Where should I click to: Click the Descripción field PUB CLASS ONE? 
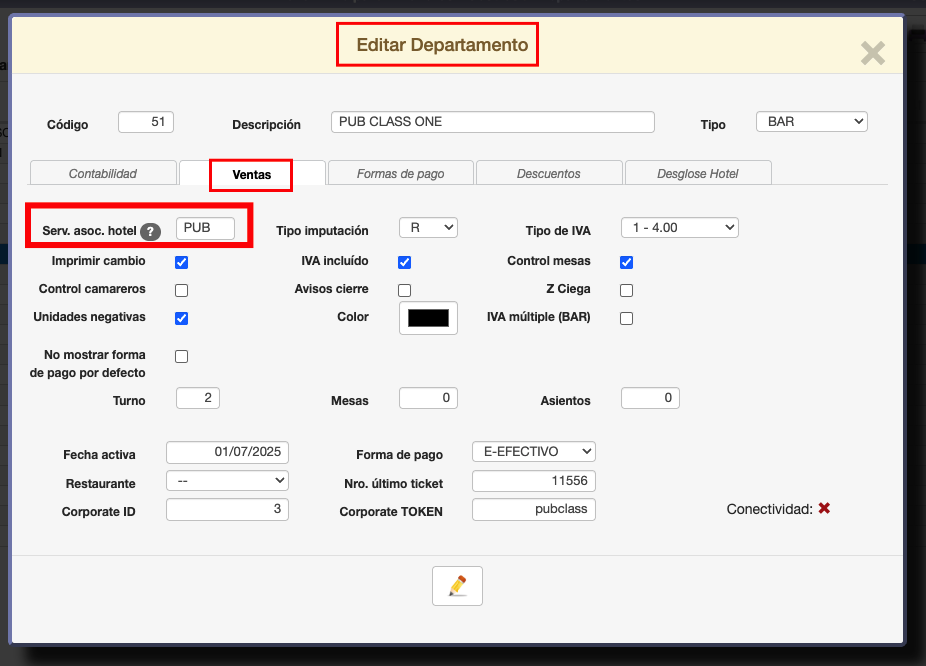click(492, 122)
